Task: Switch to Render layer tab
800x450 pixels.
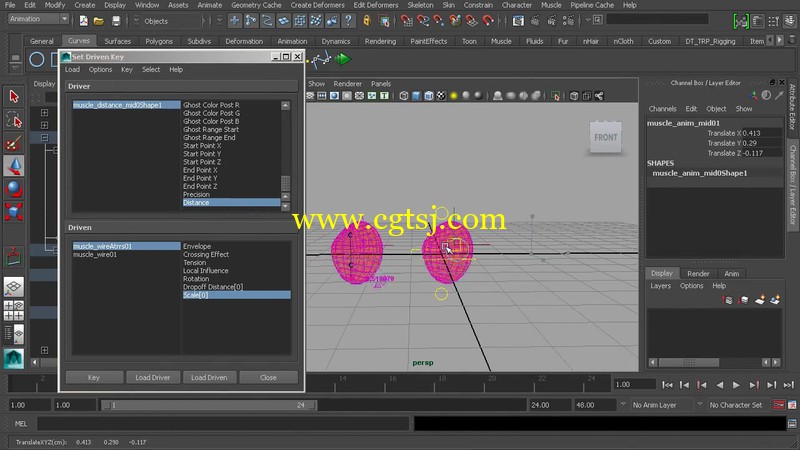Action: 698,273
